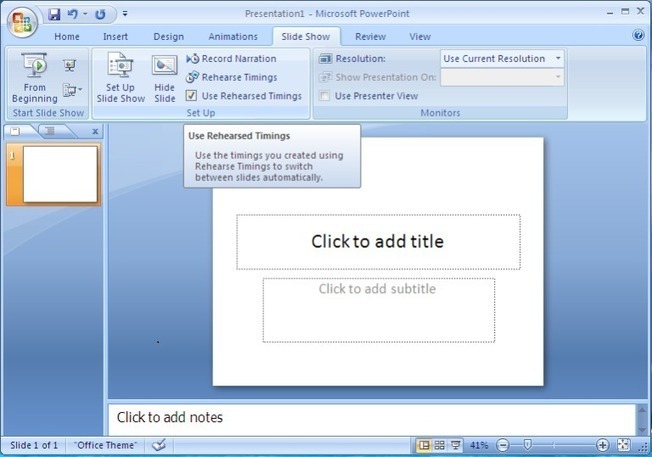Switch to Slide Sorter view icon
Viewport: 652px width, 457px height.
pyautogui.click(x=440, y=445)
